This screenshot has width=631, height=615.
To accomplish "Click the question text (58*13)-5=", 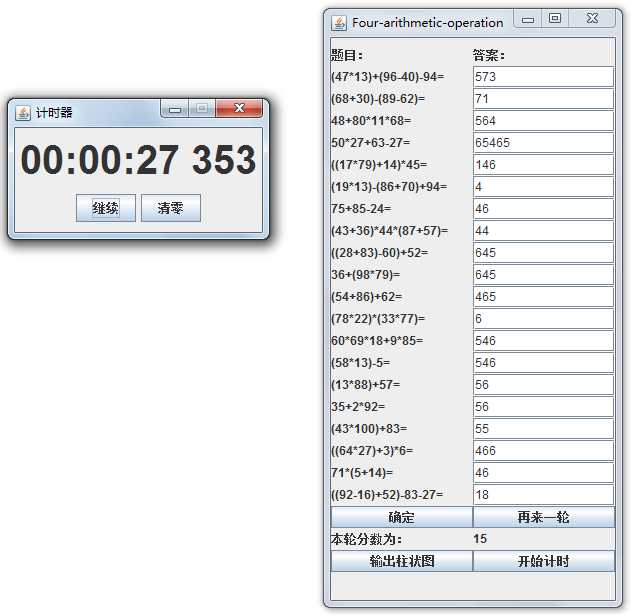I will (x=361, y=363).
